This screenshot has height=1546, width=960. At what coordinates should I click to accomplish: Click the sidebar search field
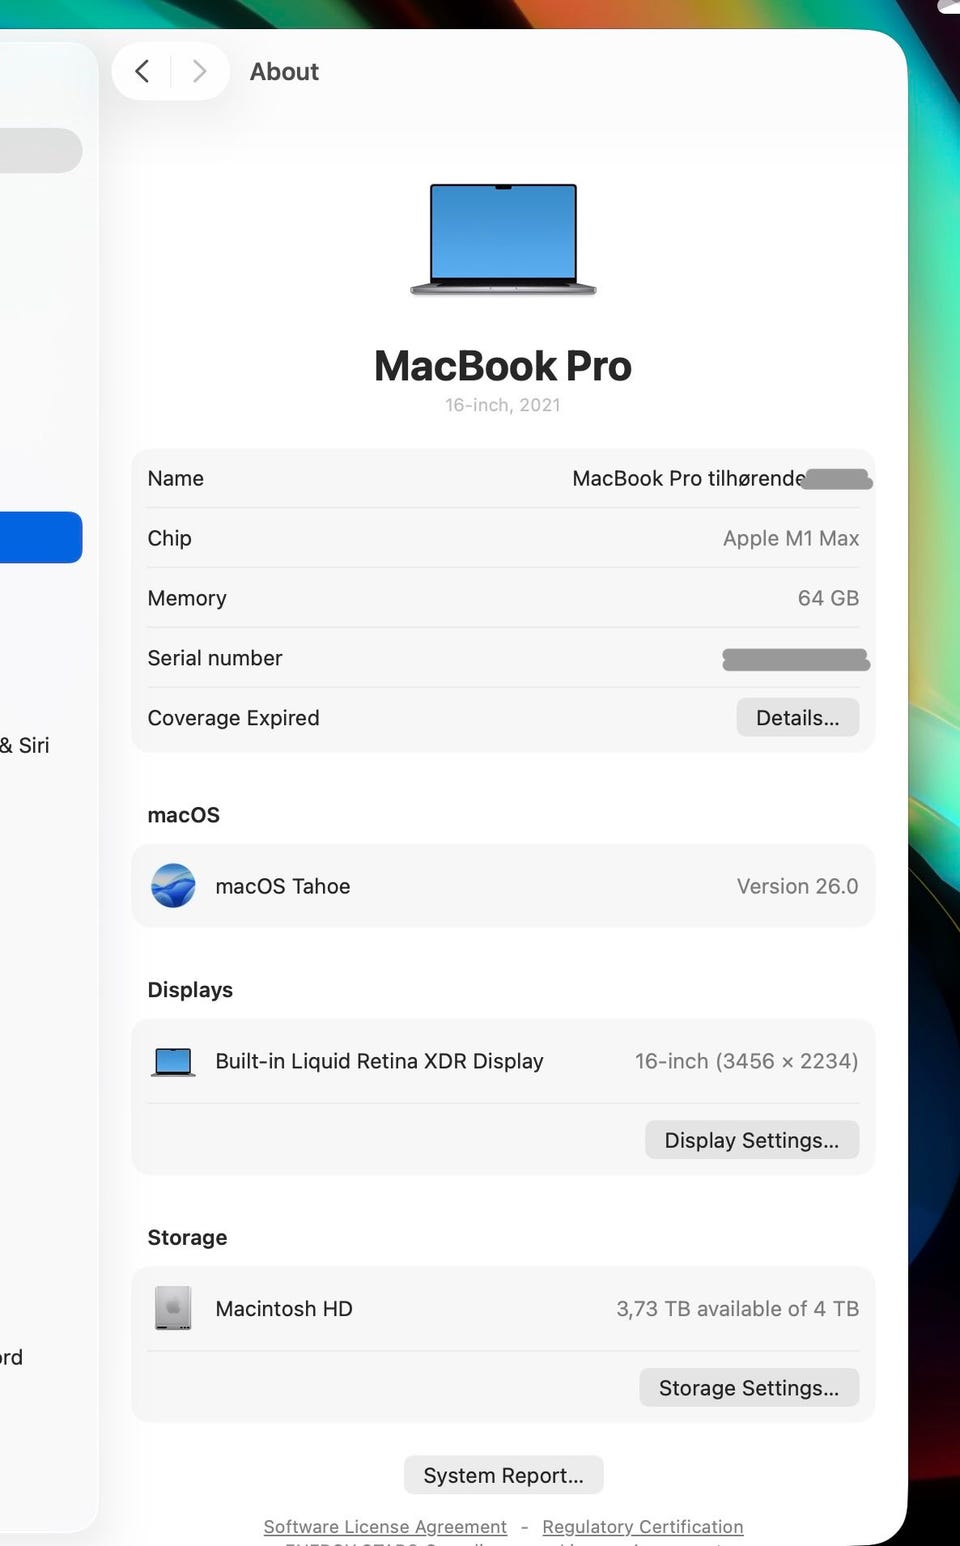pyautogui.click(x=41, y=150)
